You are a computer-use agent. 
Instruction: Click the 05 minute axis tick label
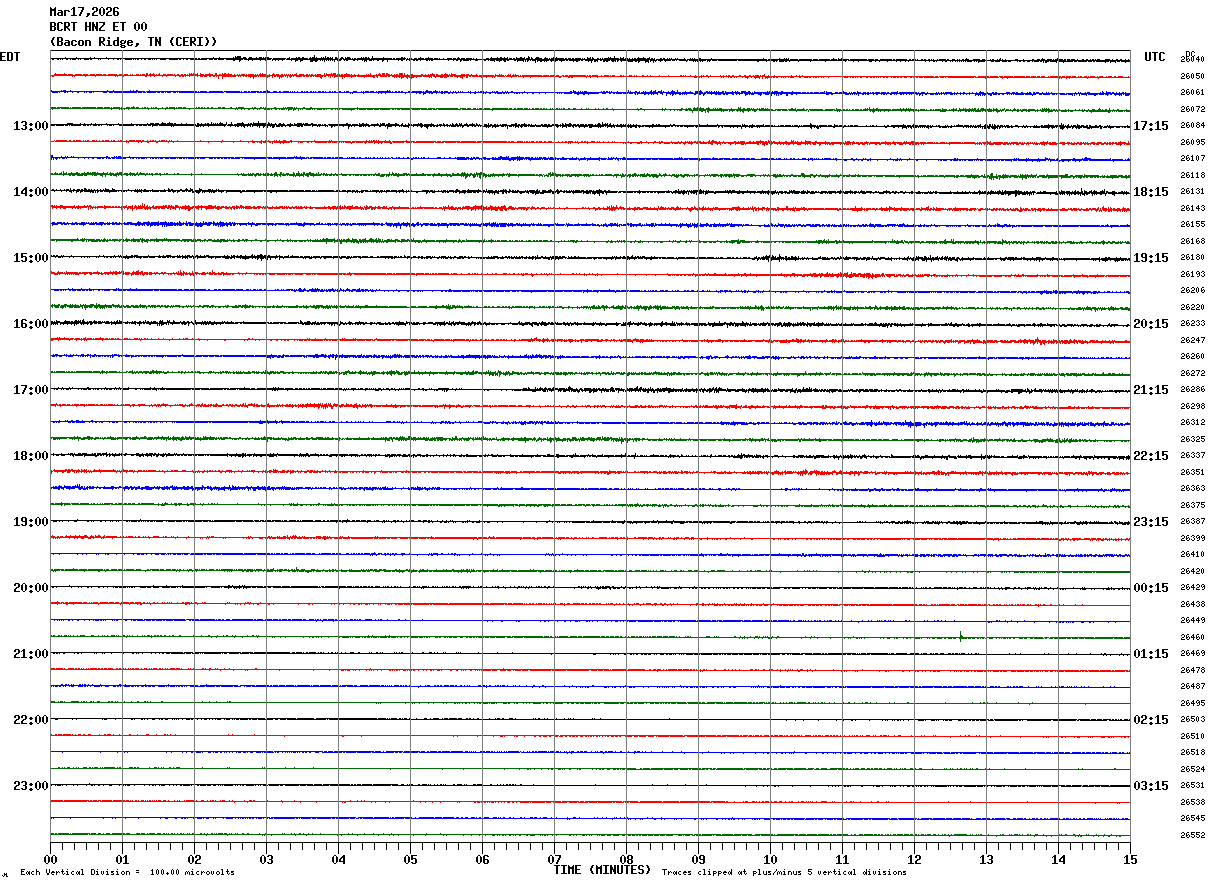[410, 860]
